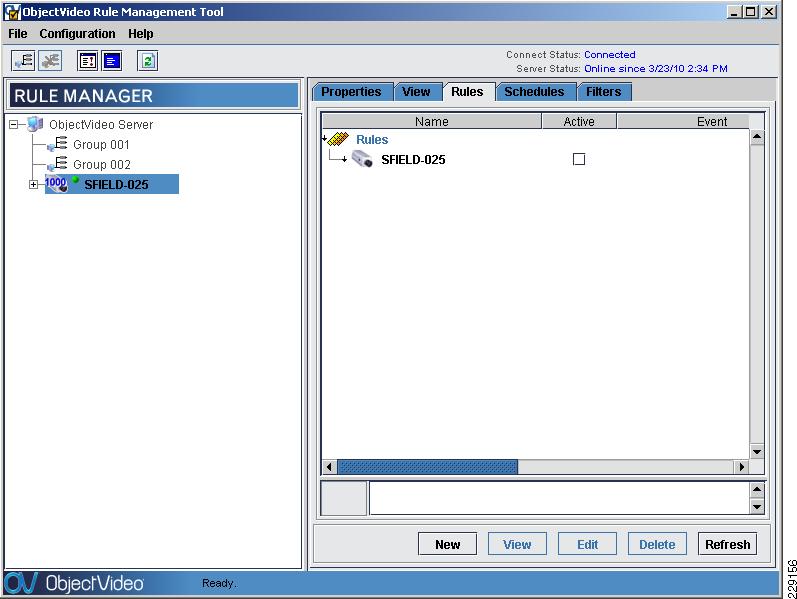
Task: Expand the SFIELD-025 tree node
Action: click(33, 185)
